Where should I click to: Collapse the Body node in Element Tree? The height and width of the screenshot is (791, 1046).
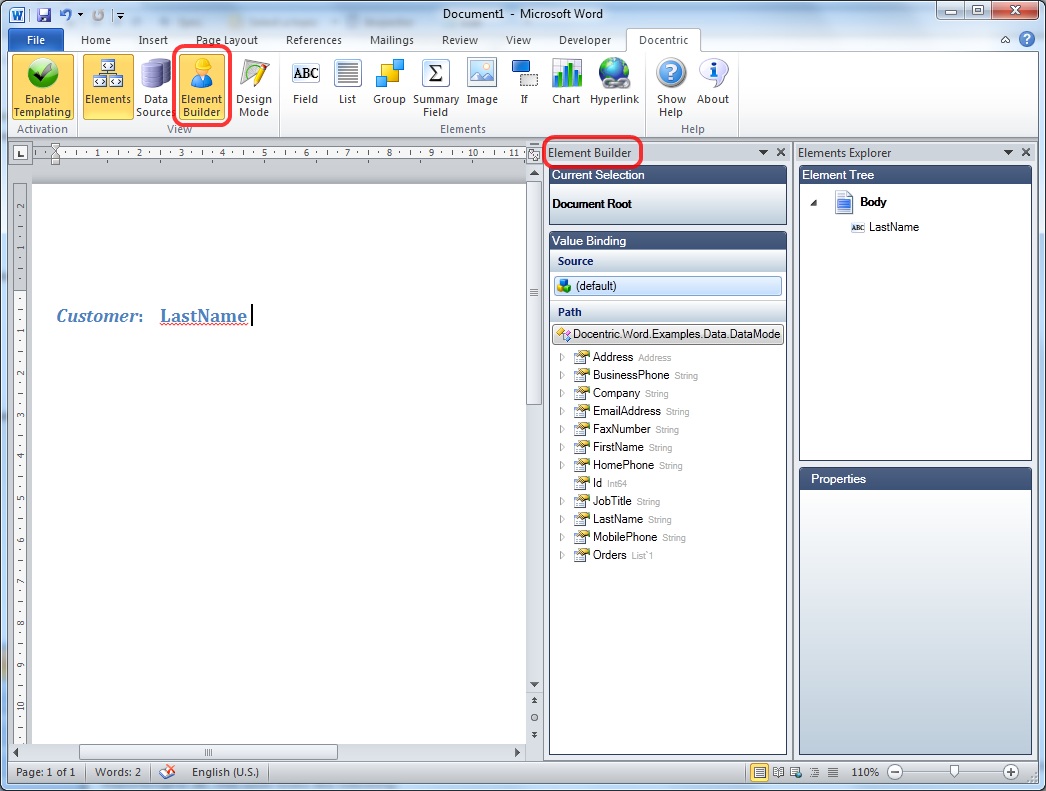(814, 202)
